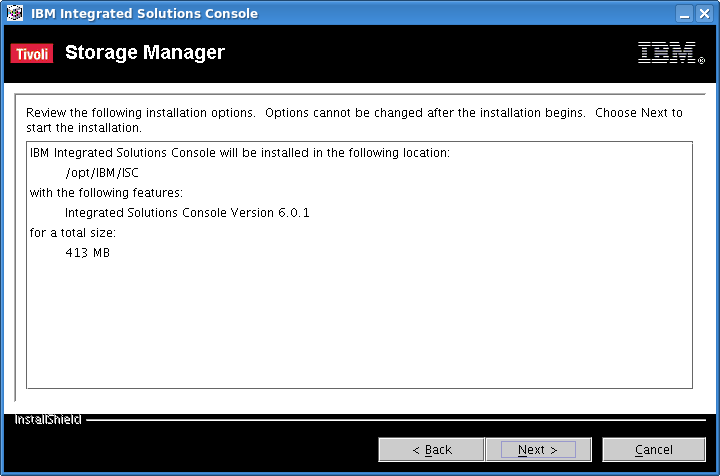This screenshot has height=476, width=720.
Task: Go back with the Back button
Action: (x=431, y=449)
